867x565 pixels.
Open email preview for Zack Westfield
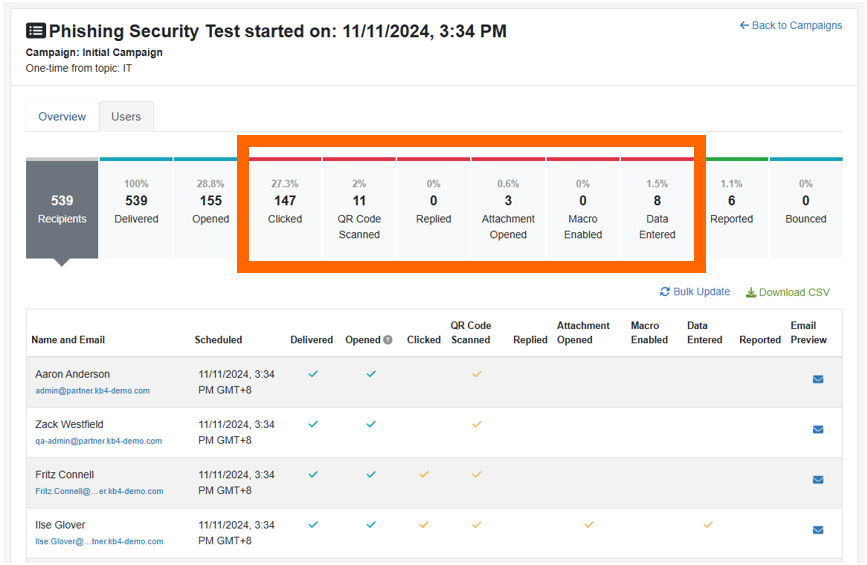818,430
